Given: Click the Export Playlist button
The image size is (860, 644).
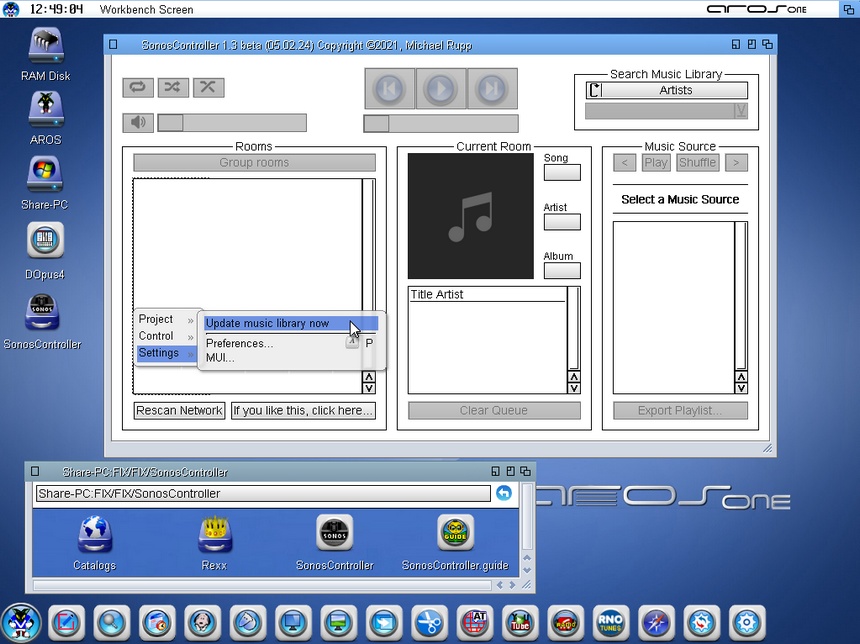Looking at the screenshot, I should pos(680,410).
